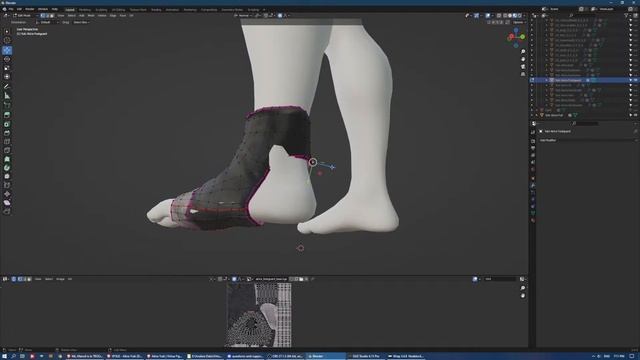Open the viewport Options dropdown
Screen dimensions: 640x360
[x=518, y=22]
